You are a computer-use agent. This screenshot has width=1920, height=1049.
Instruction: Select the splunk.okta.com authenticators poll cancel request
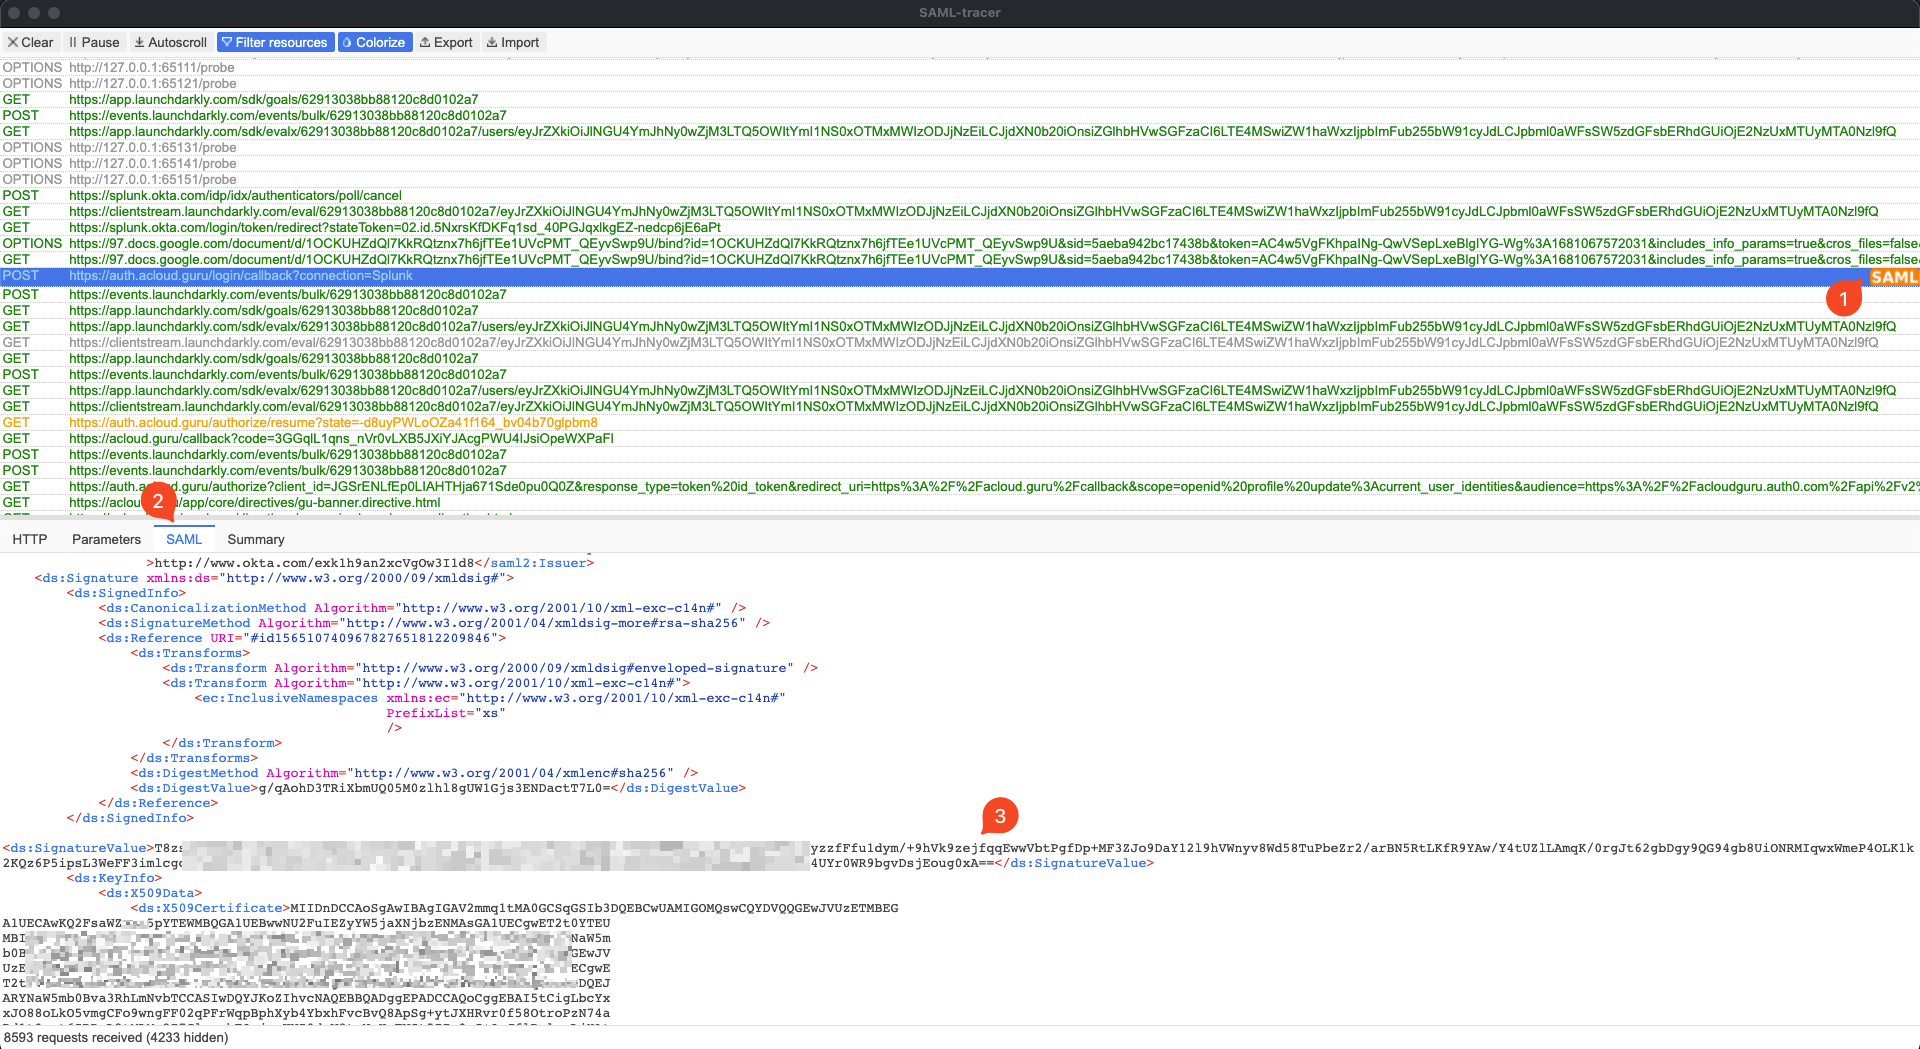pyautogui.click(x=960, y=195)
